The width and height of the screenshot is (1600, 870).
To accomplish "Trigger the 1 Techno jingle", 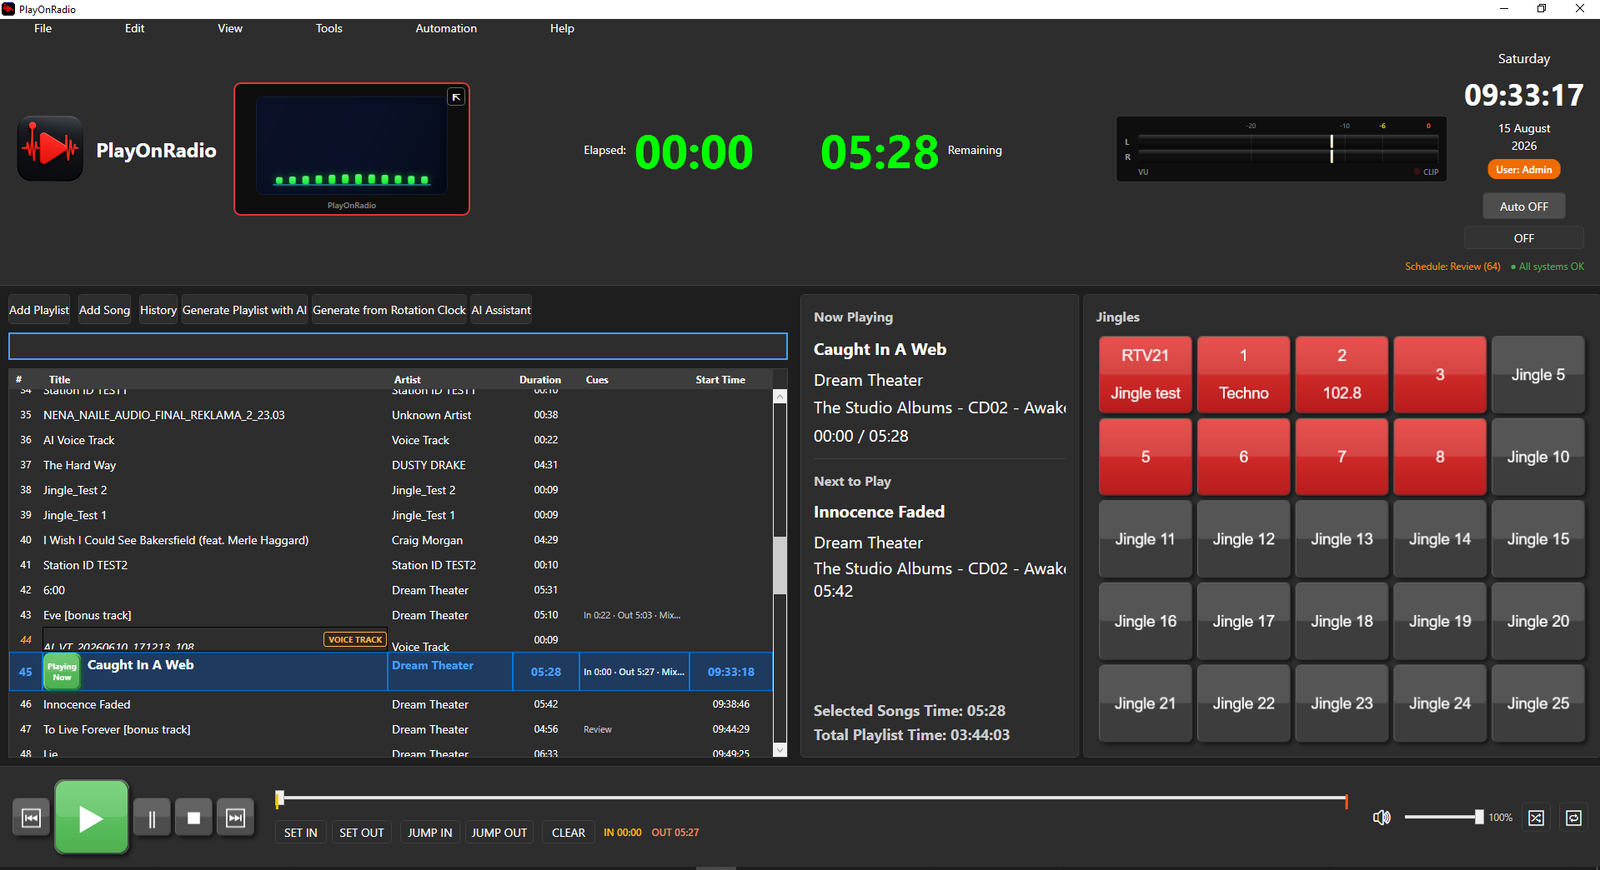I will 1244,375.
